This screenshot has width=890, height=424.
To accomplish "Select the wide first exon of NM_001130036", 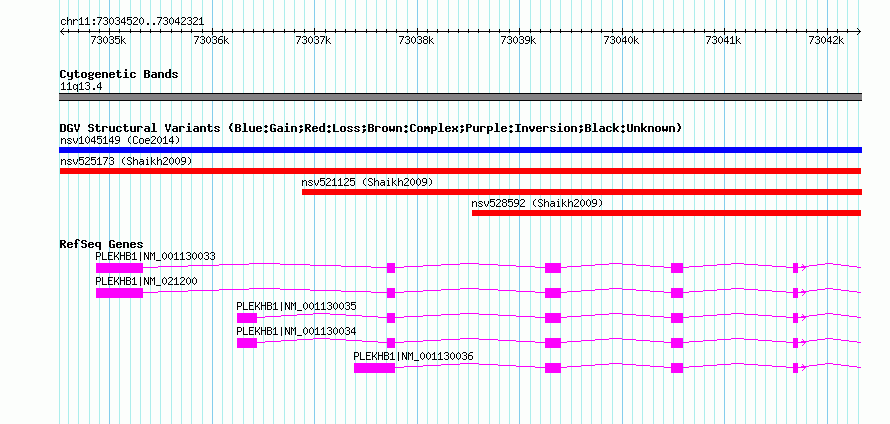I will click(375, 368).
